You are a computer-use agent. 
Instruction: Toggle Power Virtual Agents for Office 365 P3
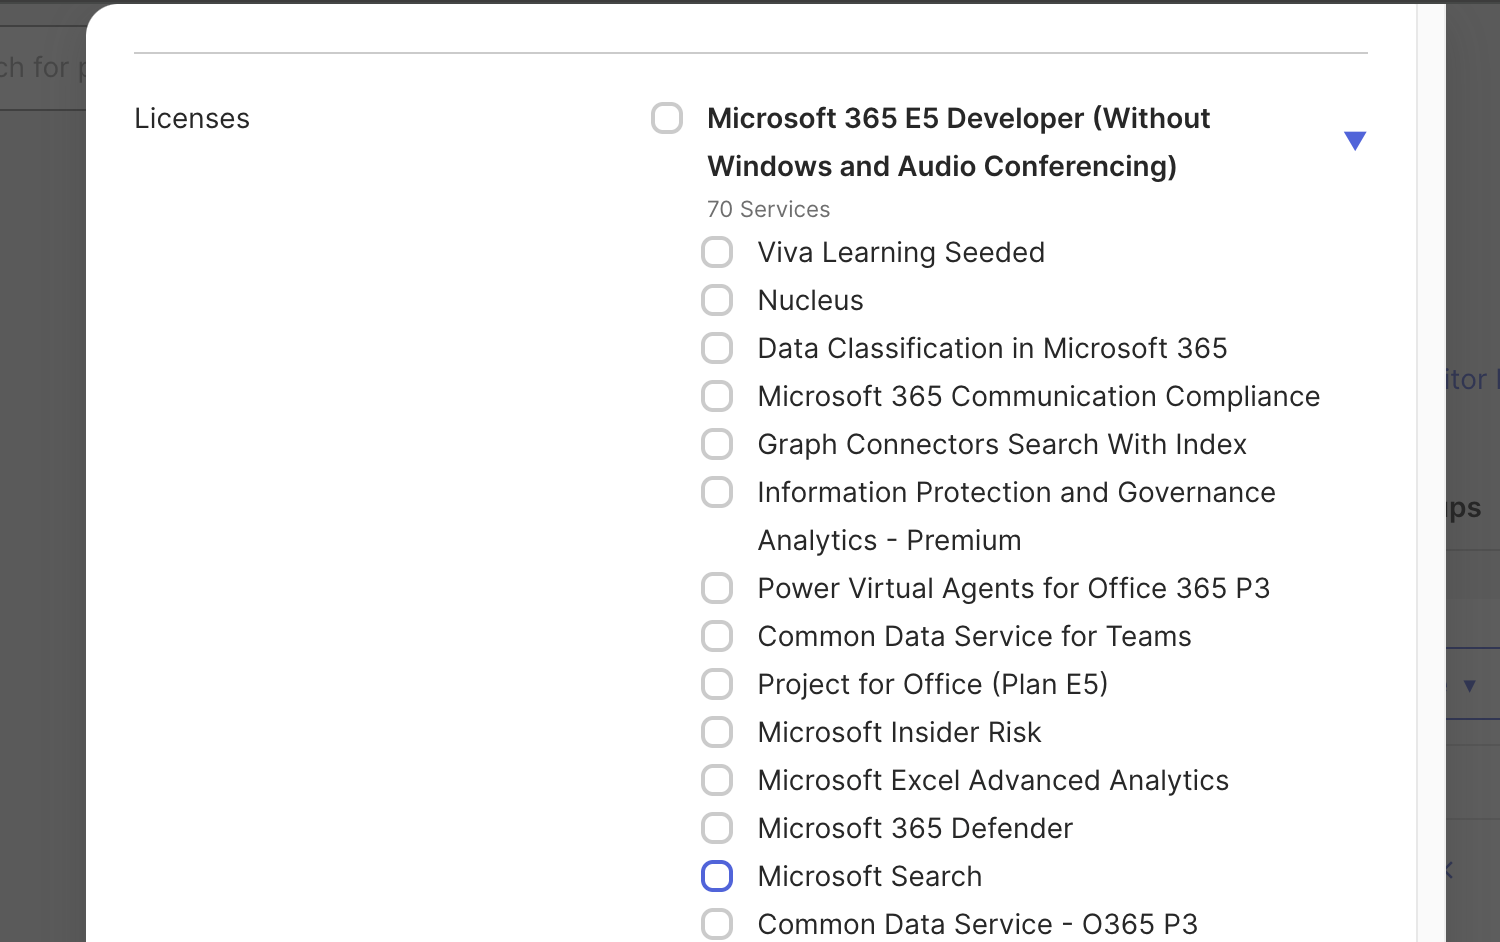(717, 588)
